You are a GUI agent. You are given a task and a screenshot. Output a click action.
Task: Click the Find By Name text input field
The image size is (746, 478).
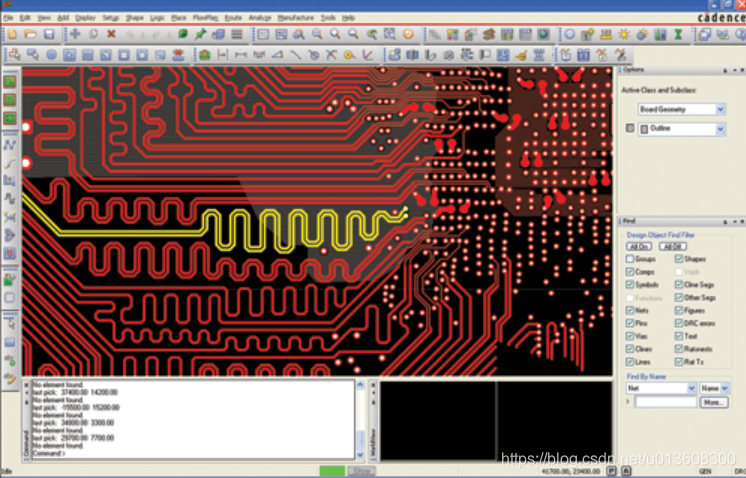[x=665, y=402]
